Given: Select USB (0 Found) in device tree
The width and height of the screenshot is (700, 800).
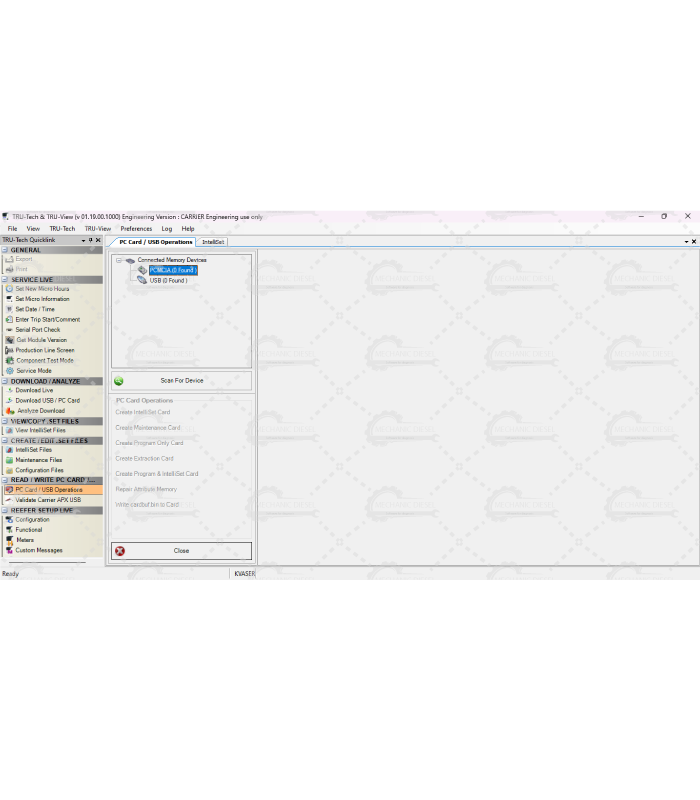Looking at the screenshot, I should 168,281.
